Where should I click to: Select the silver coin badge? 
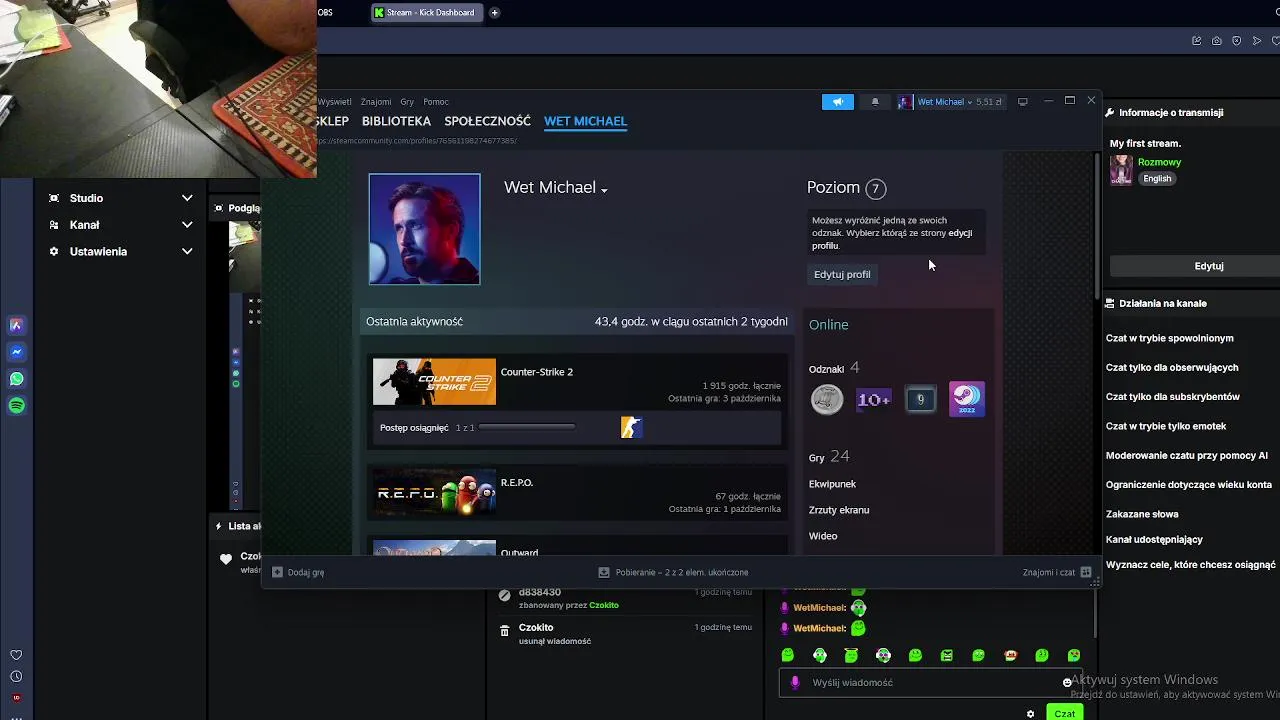pos(827,399)
